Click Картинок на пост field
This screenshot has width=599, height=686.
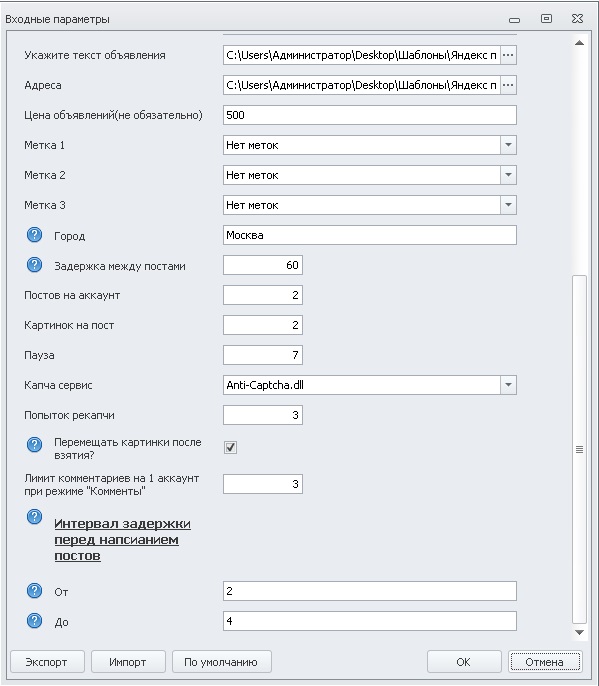click(x=263, y=325)
